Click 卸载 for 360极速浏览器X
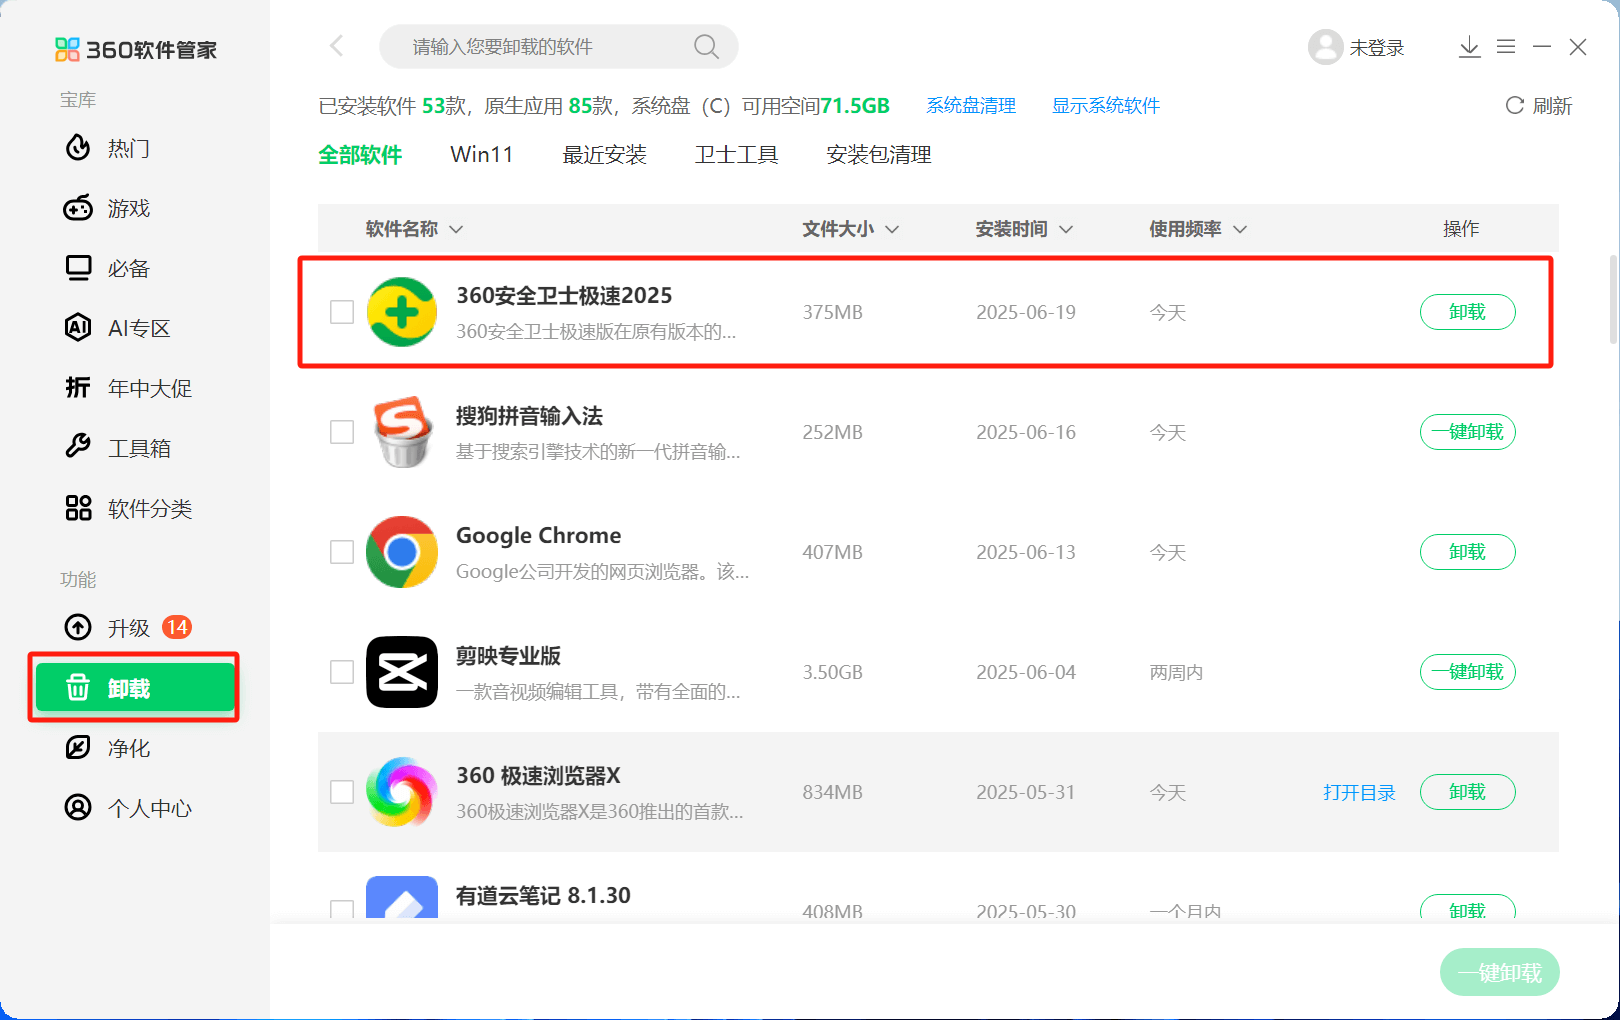 point(1467,792)
